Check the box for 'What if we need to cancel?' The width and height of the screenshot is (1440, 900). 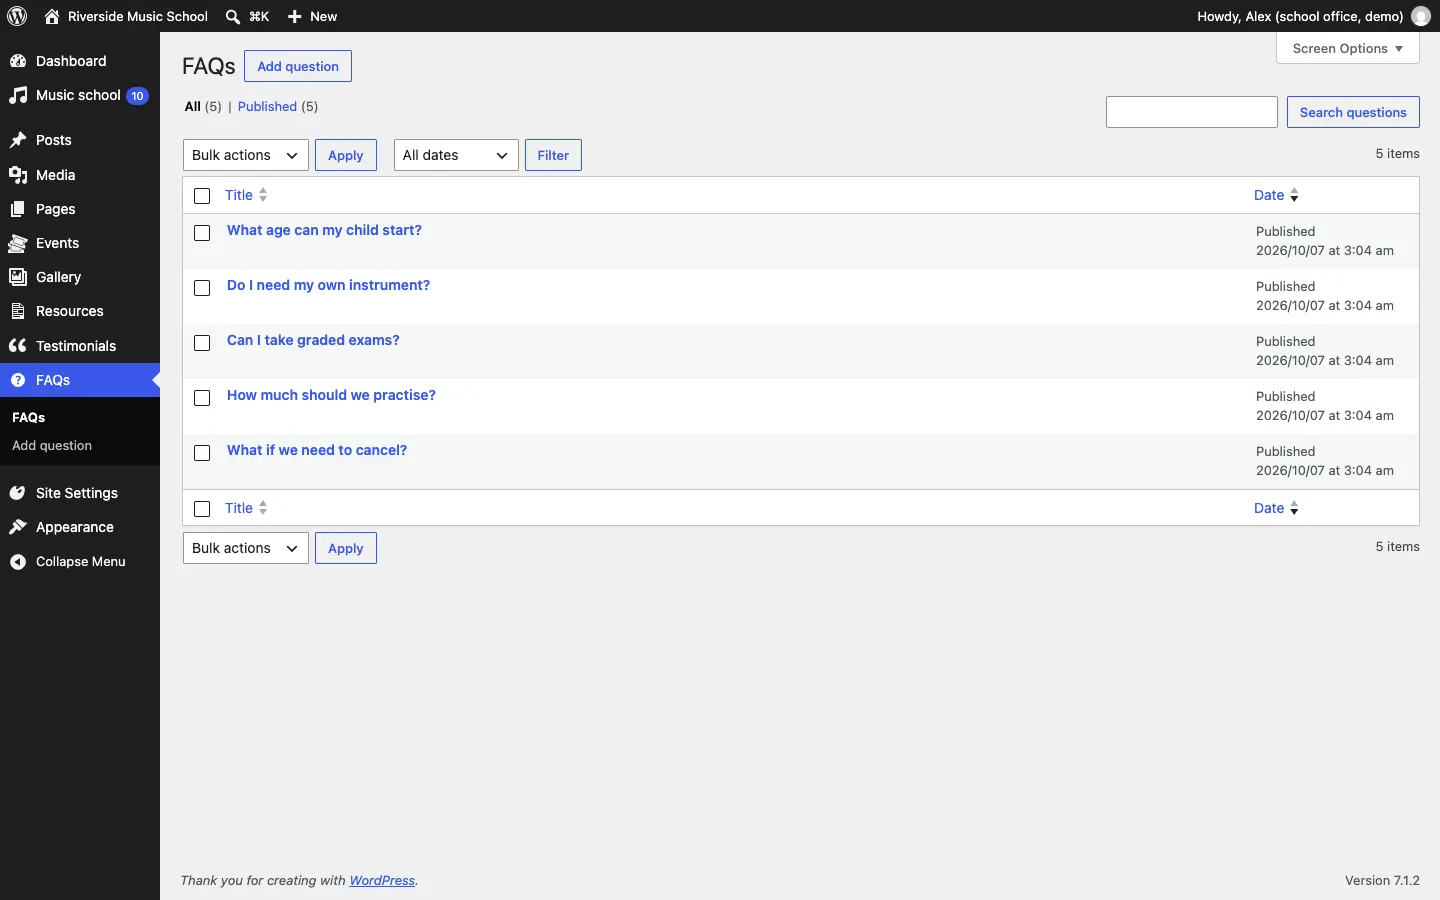coord(203,453)
